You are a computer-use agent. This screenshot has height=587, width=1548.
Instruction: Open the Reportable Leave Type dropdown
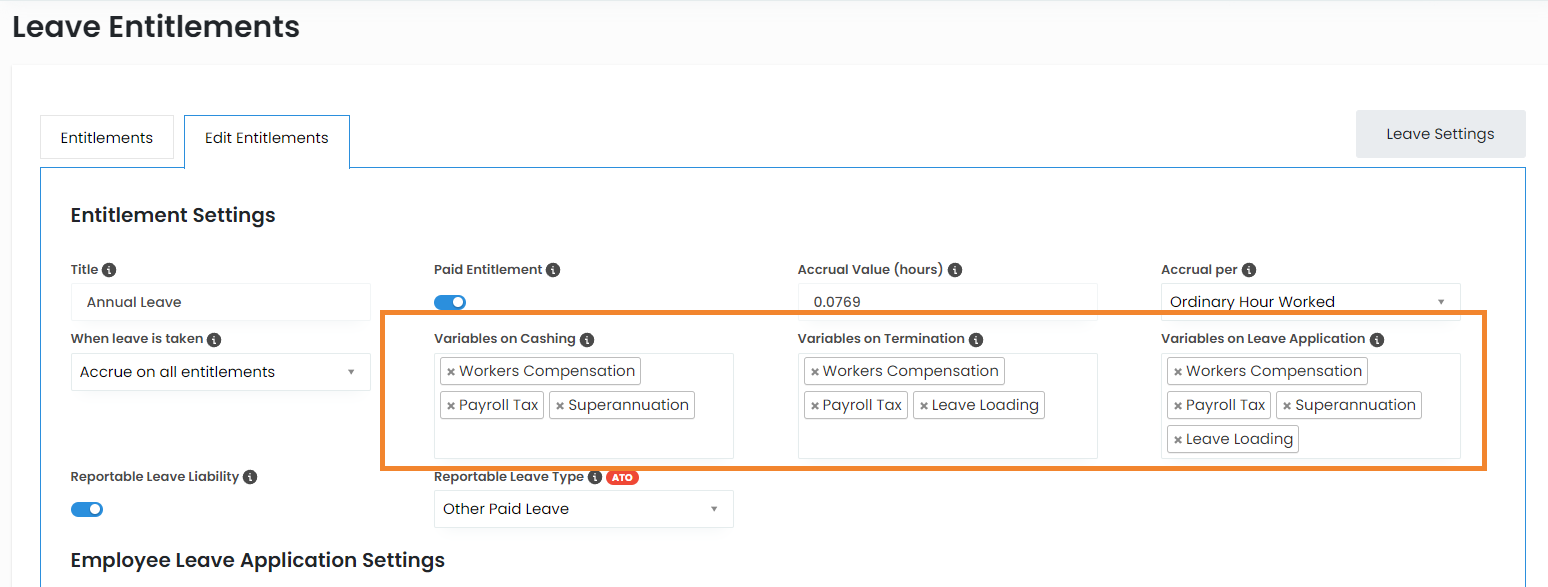[x=583, y=509]
